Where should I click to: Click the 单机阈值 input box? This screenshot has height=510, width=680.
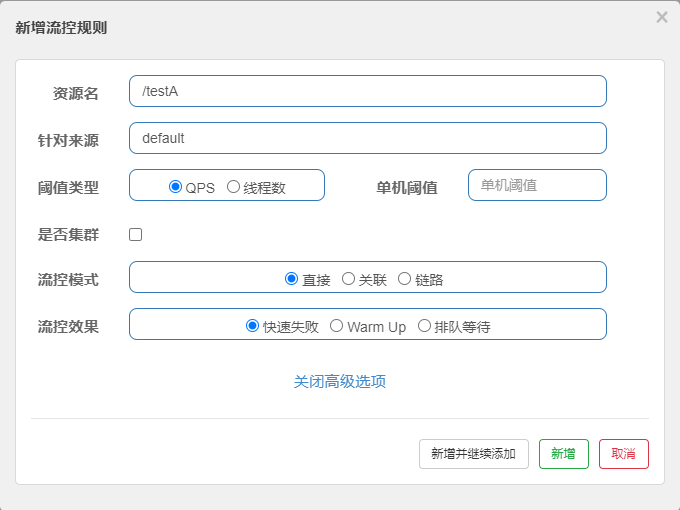click(x=537, y=185)
